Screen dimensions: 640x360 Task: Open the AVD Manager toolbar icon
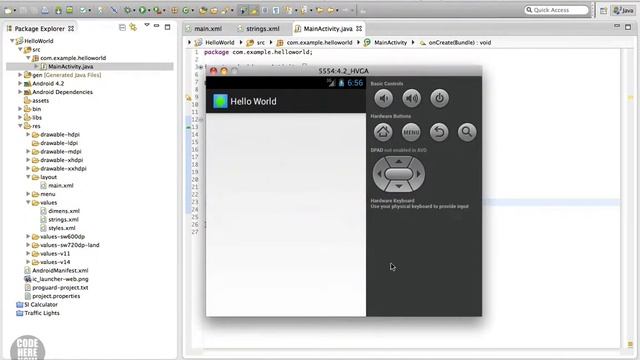click(x=69, y=10)
